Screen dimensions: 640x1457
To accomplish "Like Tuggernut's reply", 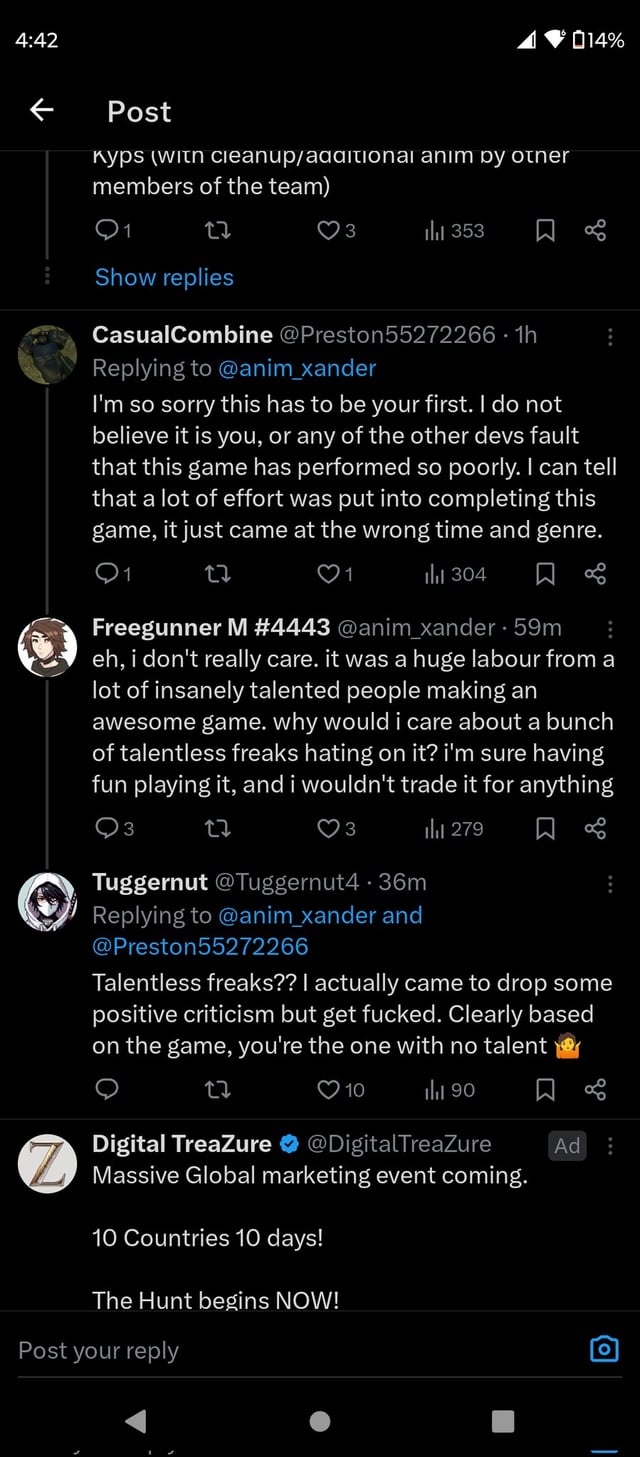I will click(x=328, y=1090).
